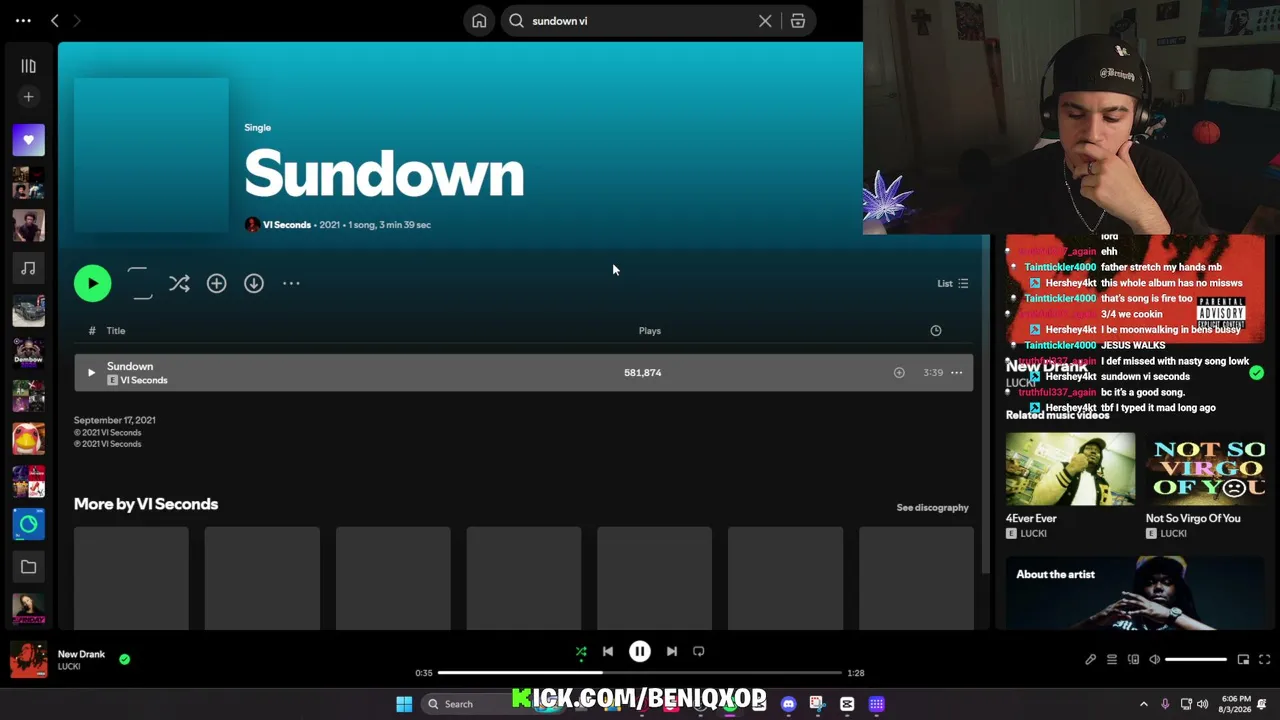
Task: Show lyrics with microphone icon
Action: click(1091, 660)
